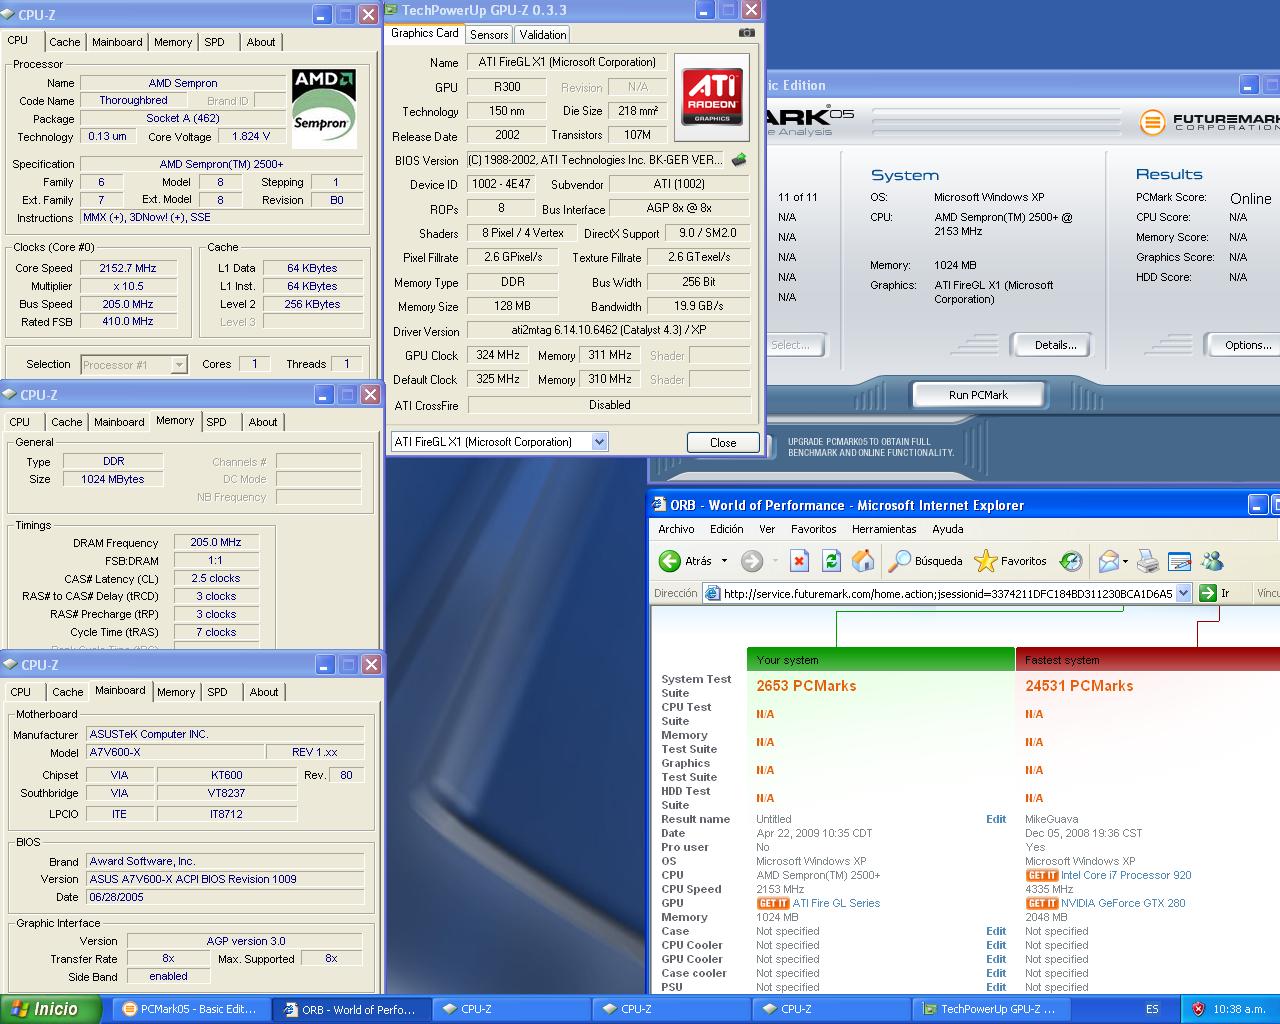1280x1024 pixels.
Task: Open the SPD tab in top CPU-Z window
Action: coord(215,42)
